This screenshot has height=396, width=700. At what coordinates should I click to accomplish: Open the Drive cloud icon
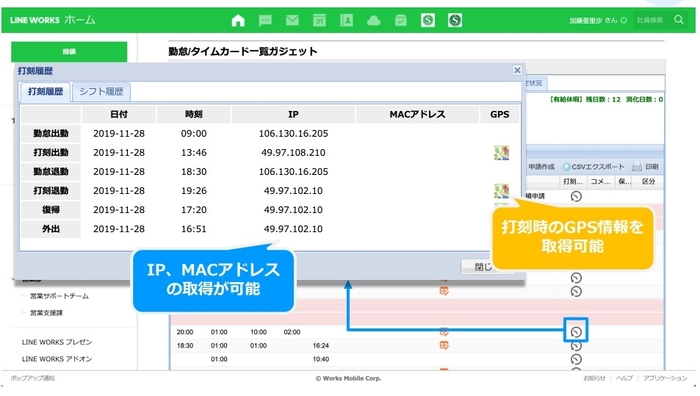coord(374,21)
